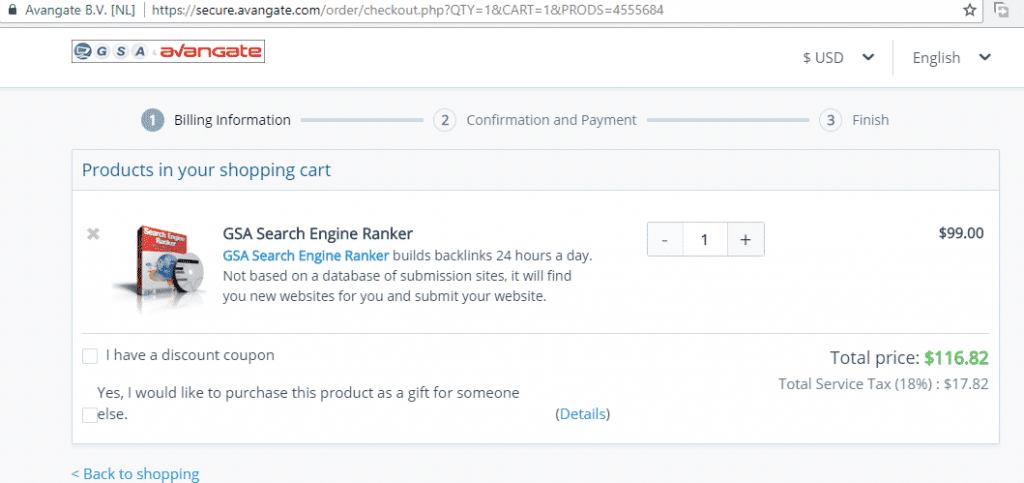The width and height of the screenshot is (1024, 483).
Task: Click the address bar URL
Action: 408,10
